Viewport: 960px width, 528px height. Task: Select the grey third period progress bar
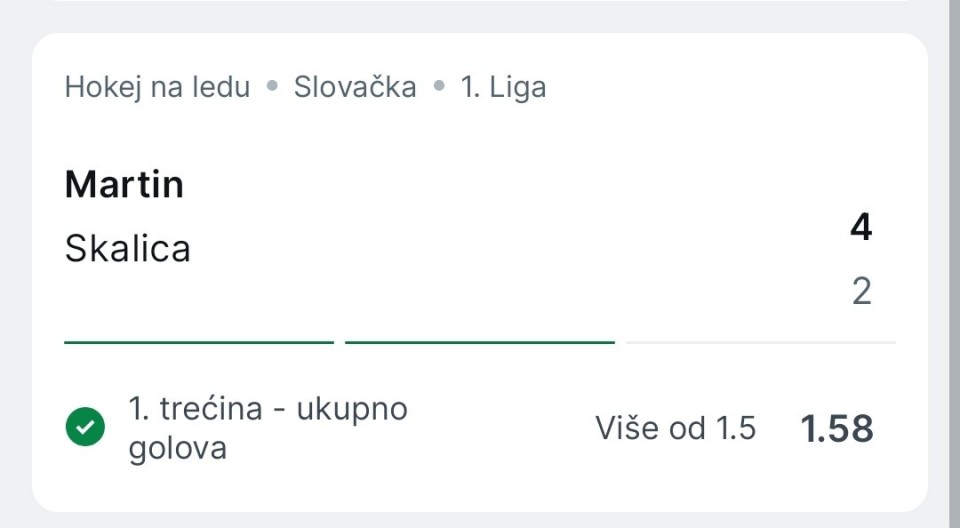760,342
